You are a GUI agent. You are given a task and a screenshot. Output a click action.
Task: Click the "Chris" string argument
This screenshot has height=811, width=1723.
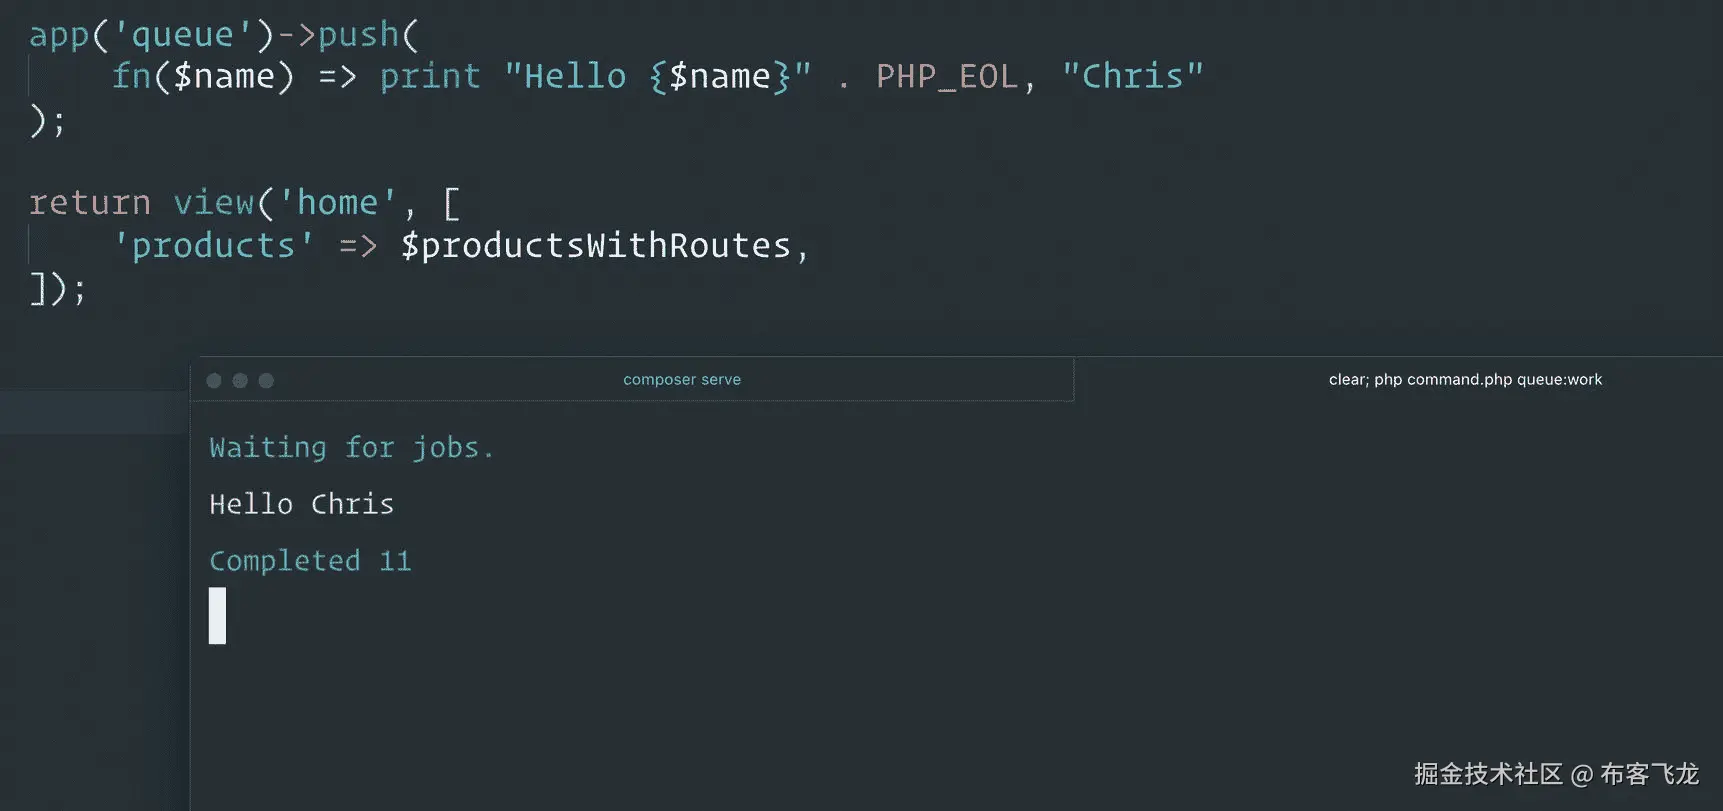pos(1132,77)
